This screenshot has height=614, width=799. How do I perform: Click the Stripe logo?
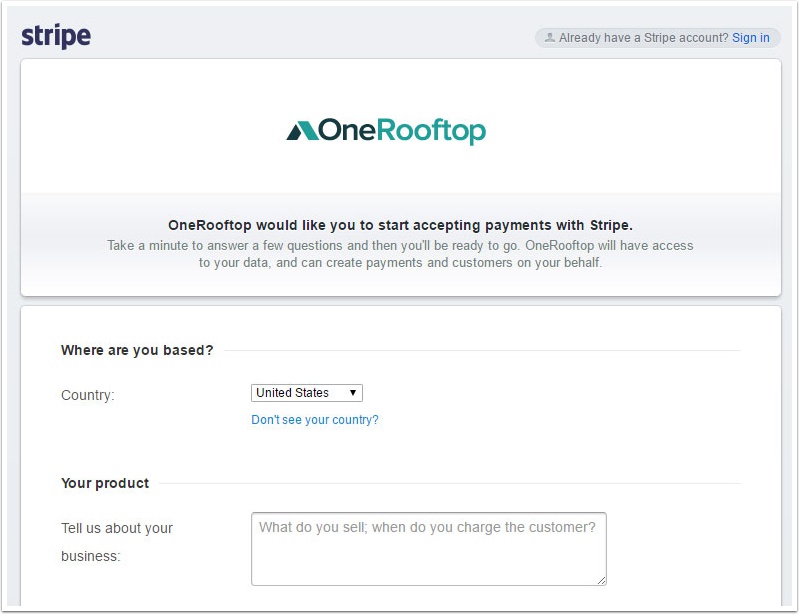pos(56,36)
